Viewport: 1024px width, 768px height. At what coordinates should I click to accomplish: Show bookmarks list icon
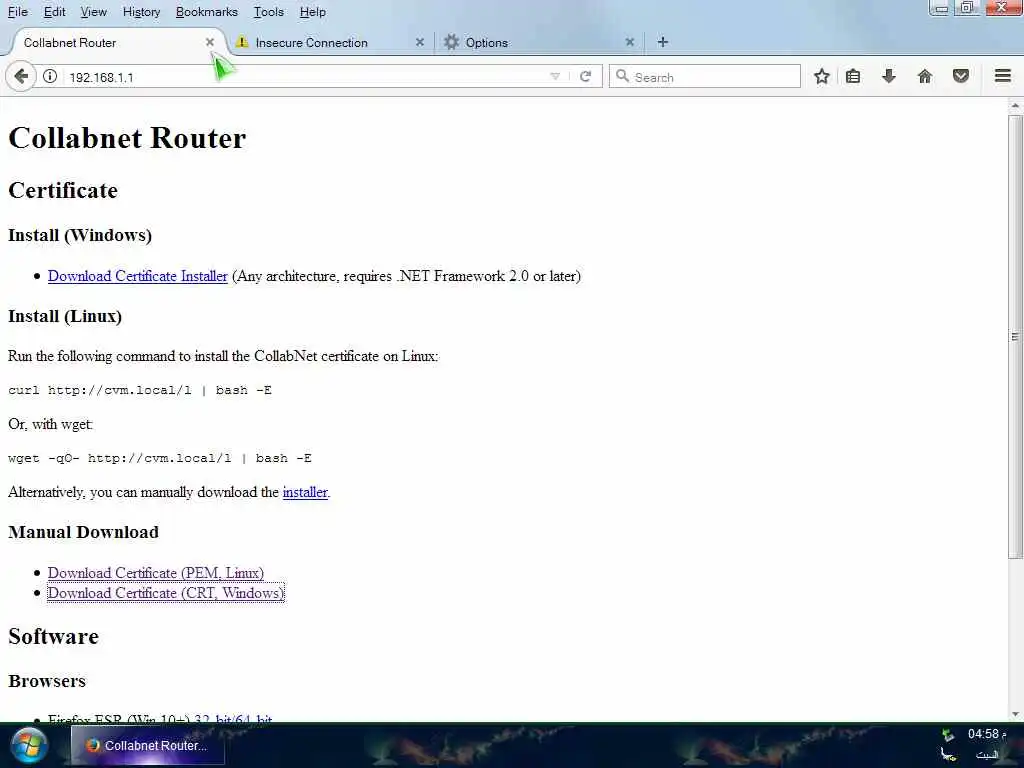(853, 76)
